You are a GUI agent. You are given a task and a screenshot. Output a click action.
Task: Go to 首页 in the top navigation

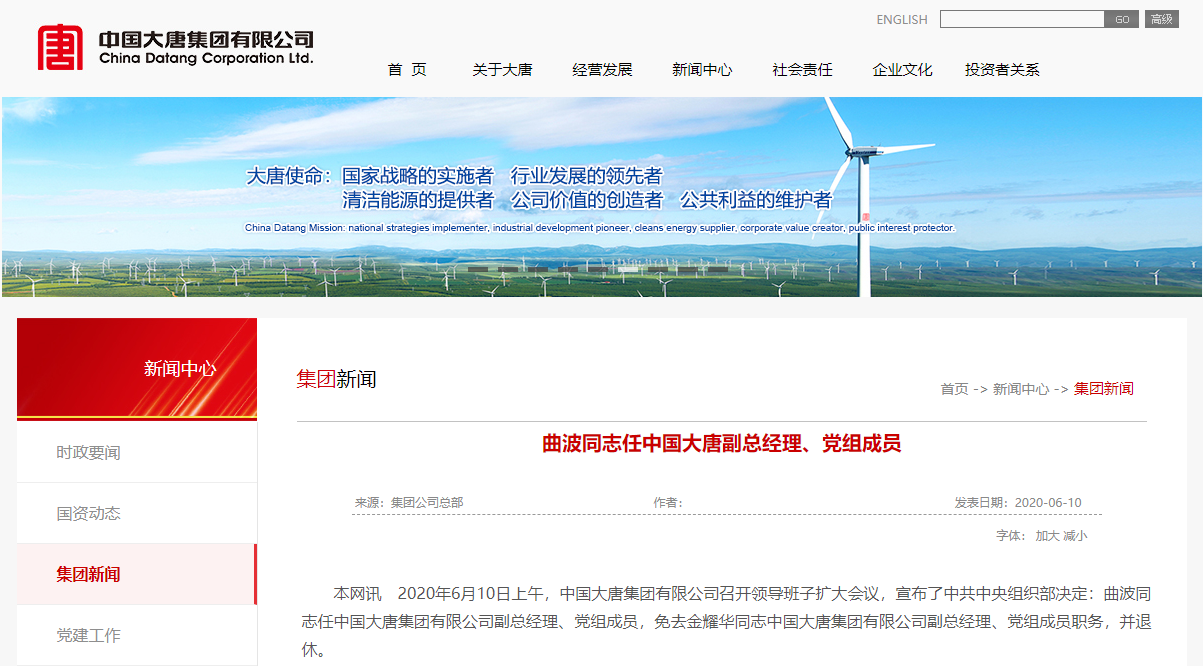click(x=407, y=69)
